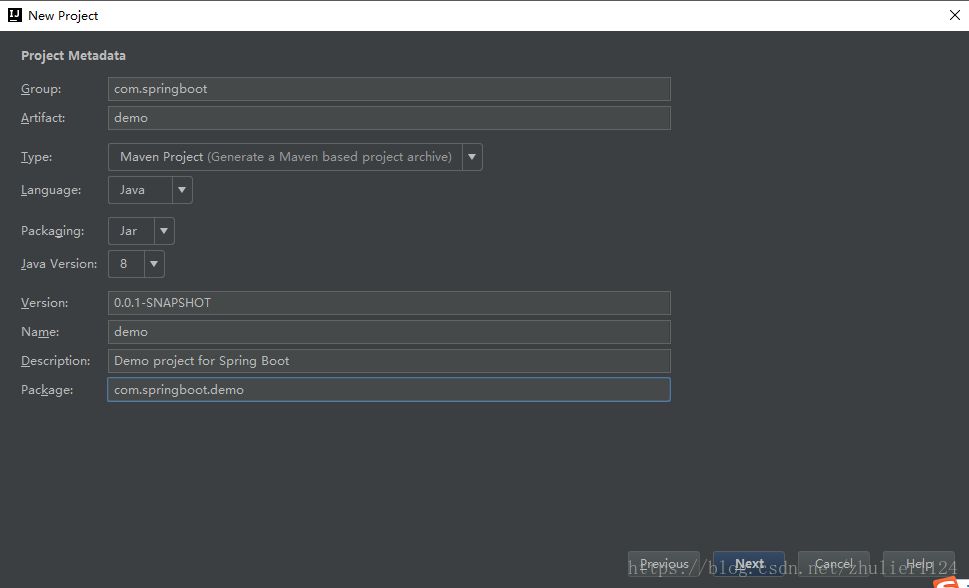
Task: Close the New Project dialog
Action: pyautogui.click(x=953, y=15)
